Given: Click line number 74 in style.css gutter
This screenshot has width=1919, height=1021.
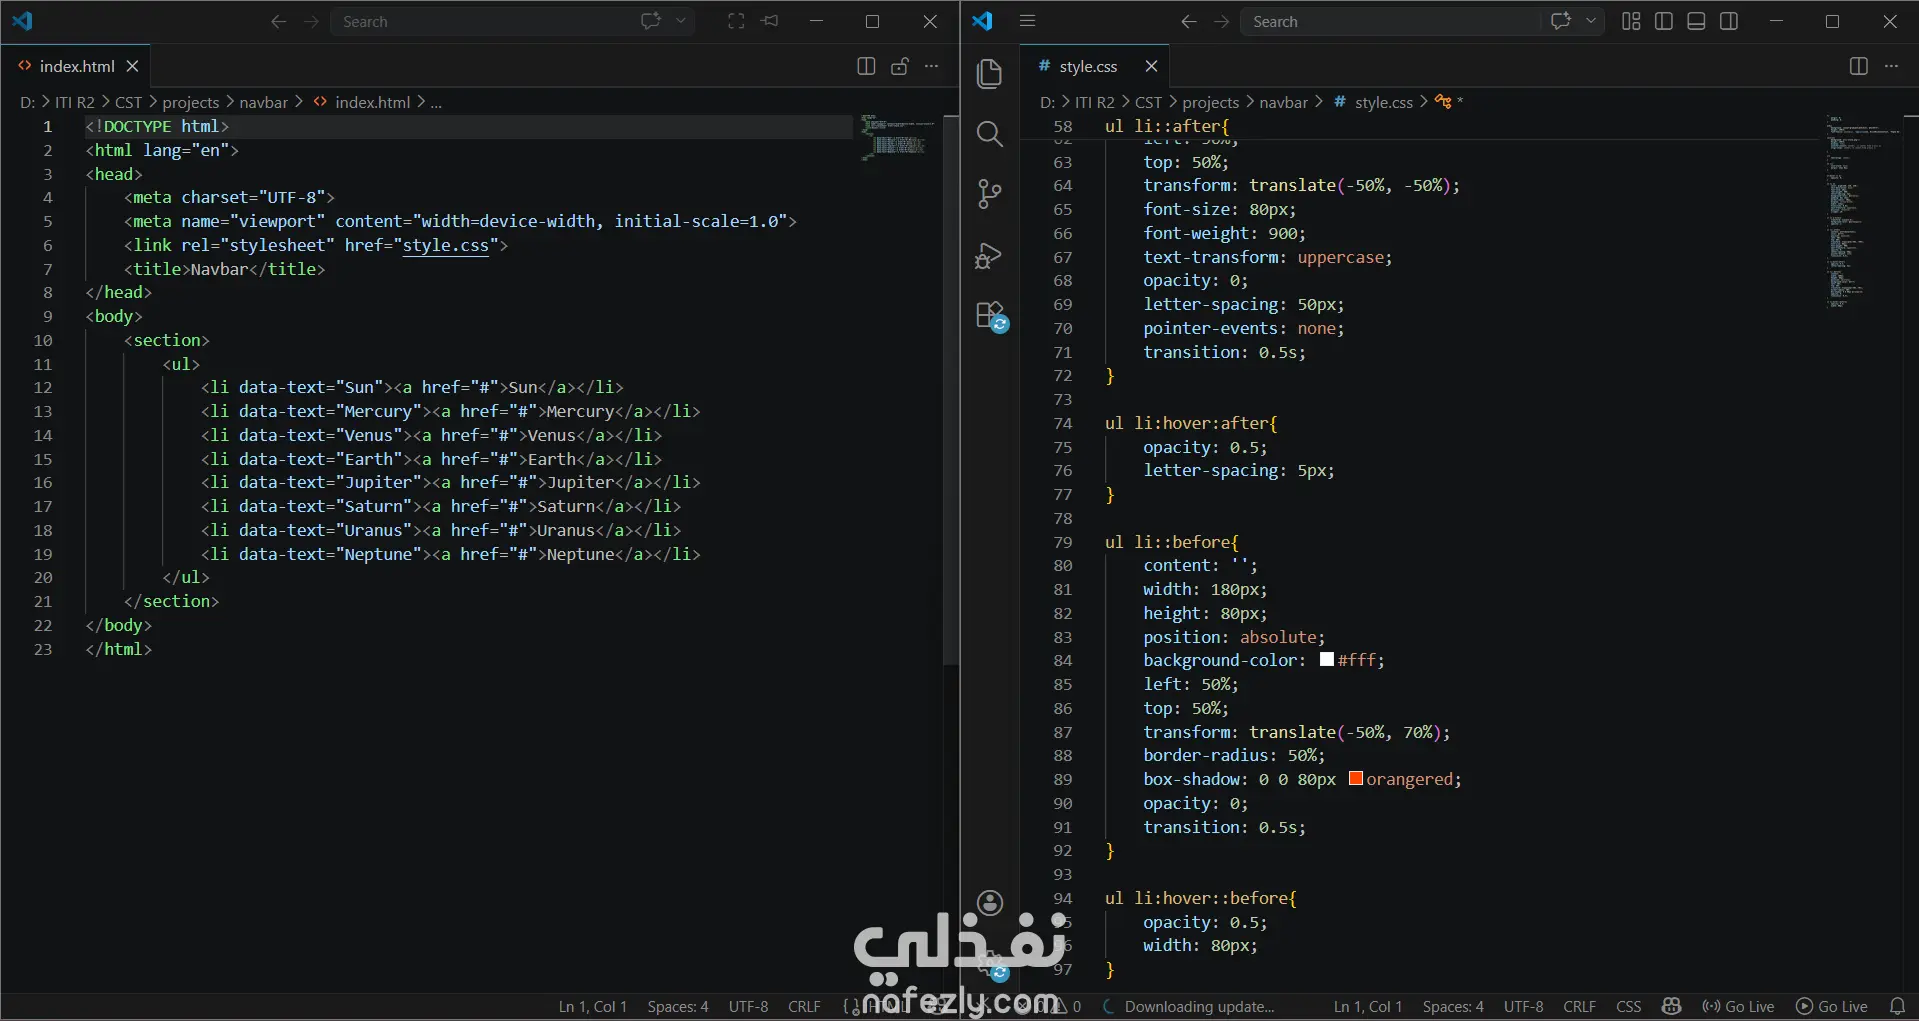Looking at the screenshot, I should coord(1062,423).
